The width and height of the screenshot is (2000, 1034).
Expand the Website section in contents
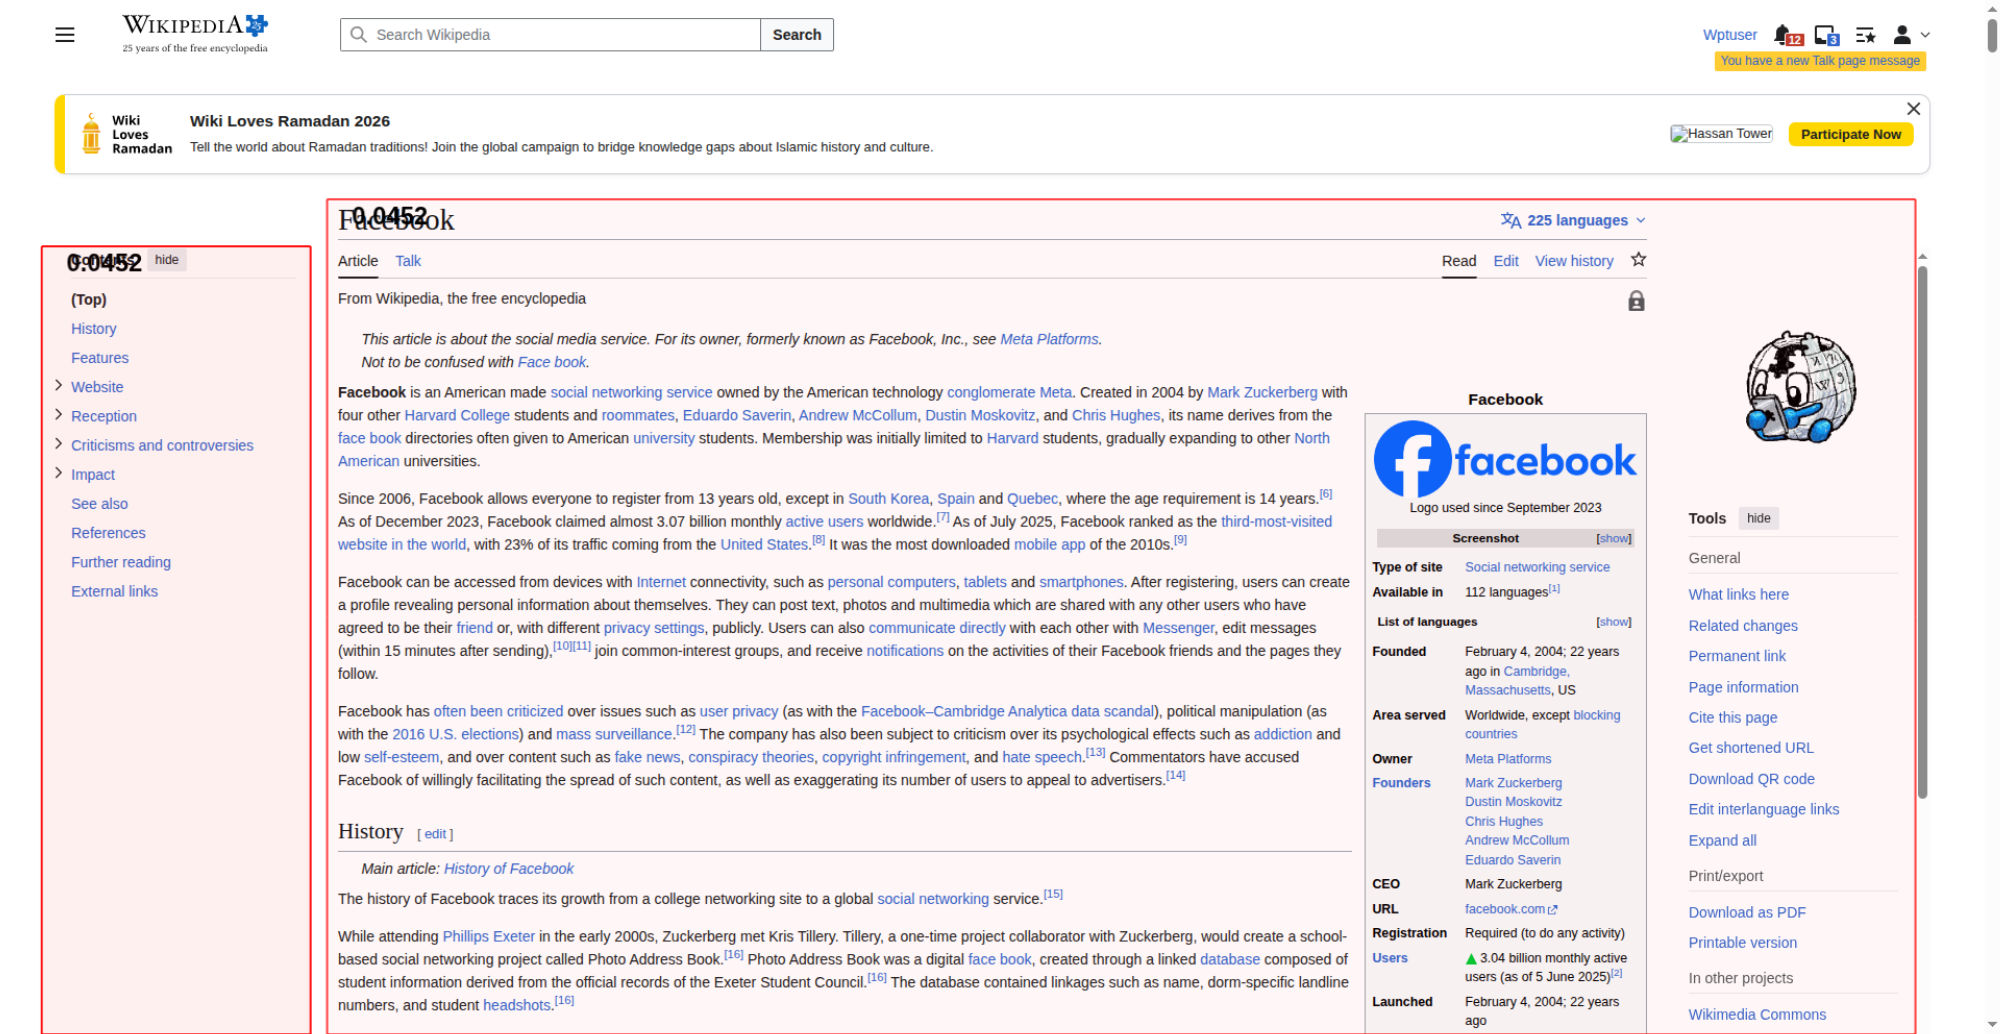tap(58, 386)
